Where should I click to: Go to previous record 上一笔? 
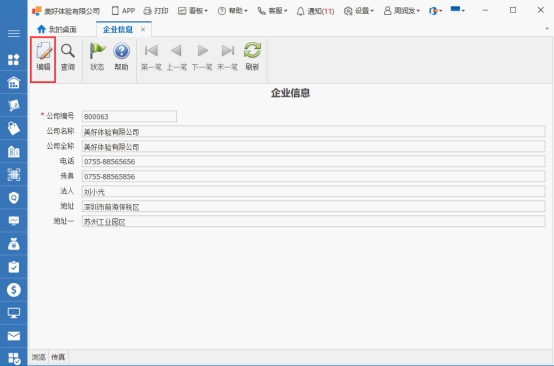176,57
